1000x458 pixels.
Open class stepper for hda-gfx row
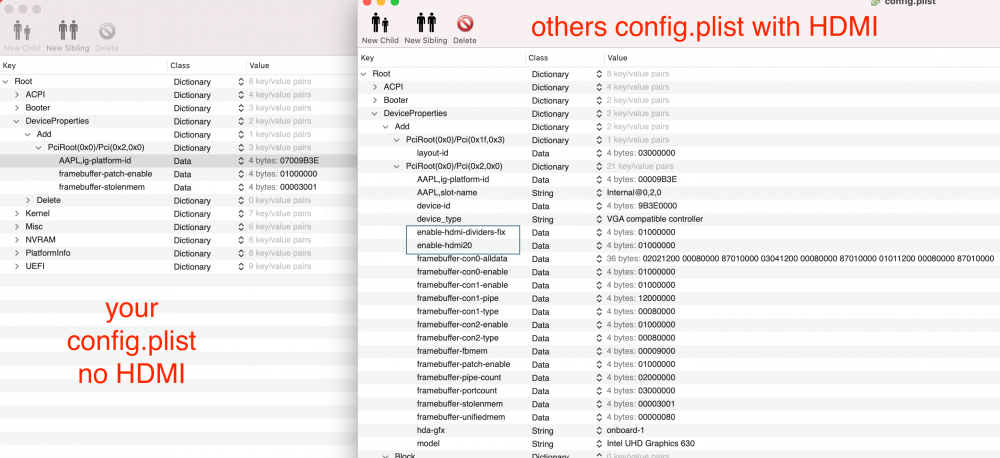pos(599,431)
